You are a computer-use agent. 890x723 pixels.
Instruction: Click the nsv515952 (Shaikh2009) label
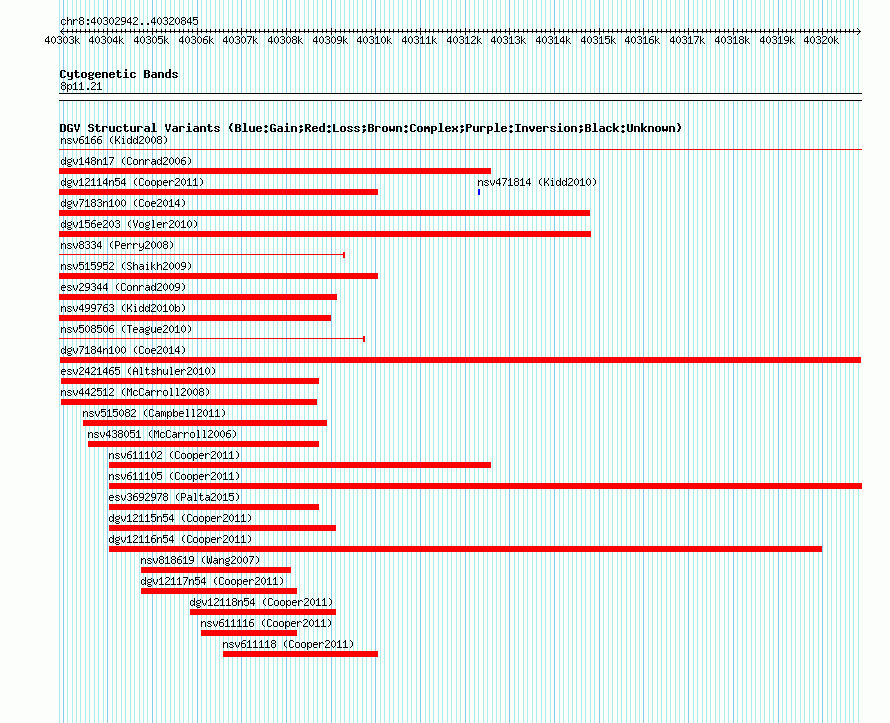click(x=126, y=266)
